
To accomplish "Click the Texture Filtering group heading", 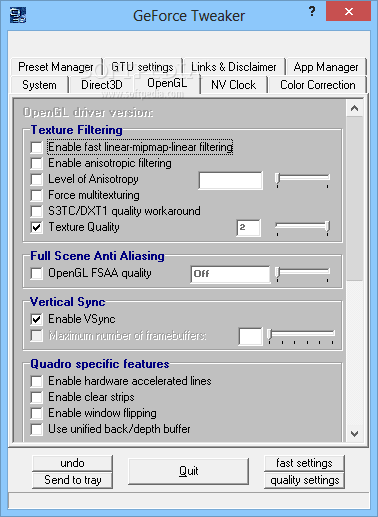I will click(x=76, y=130).
